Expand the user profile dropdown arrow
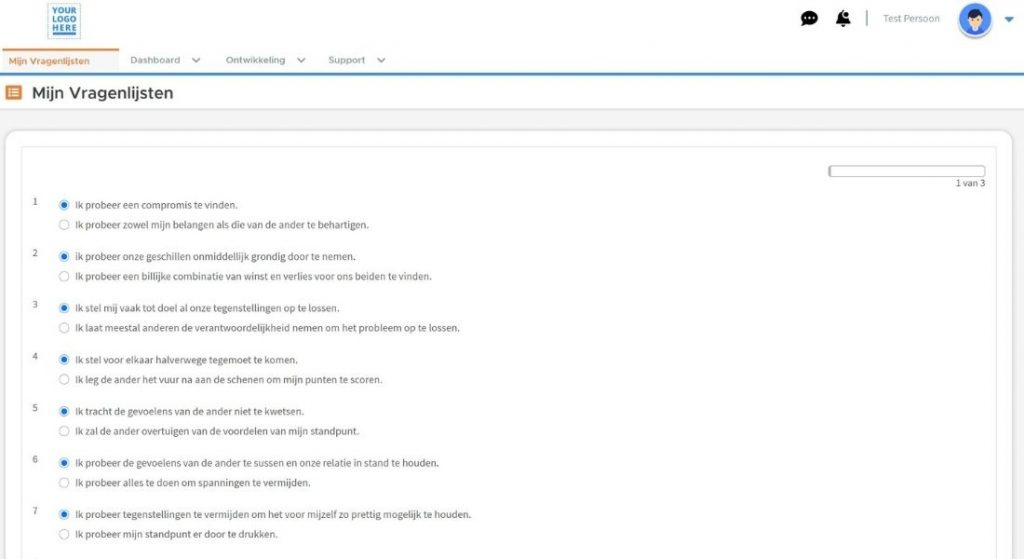Image resolution: width=1024 pixels, height=559 pixels. coord(1008,19)
